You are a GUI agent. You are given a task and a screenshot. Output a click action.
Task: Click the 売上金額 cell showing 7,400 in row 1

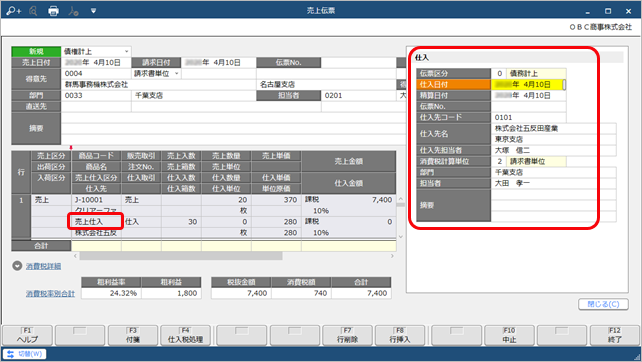(x=349, y=200)
